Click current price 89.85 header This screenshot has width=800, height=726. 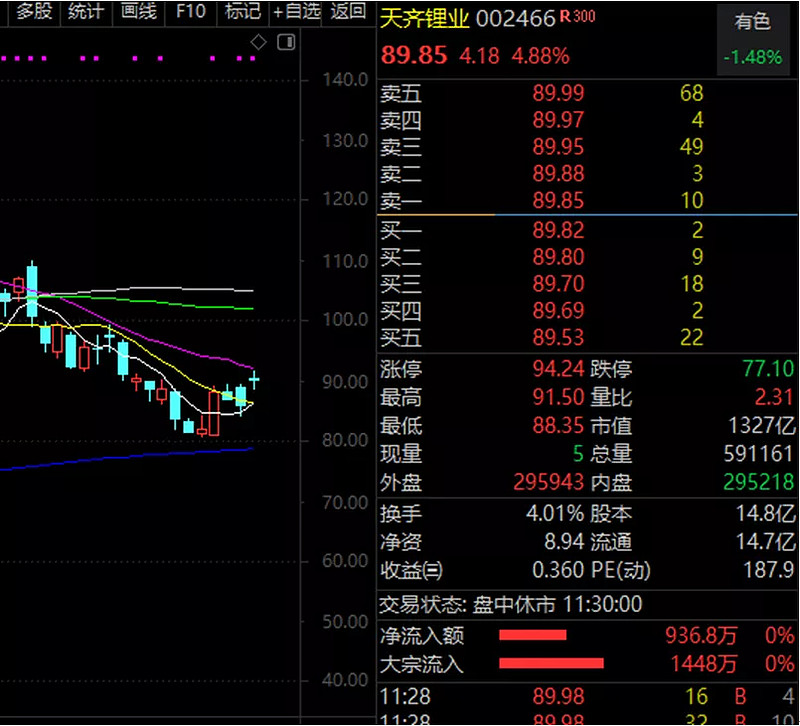tap(414, 55)
